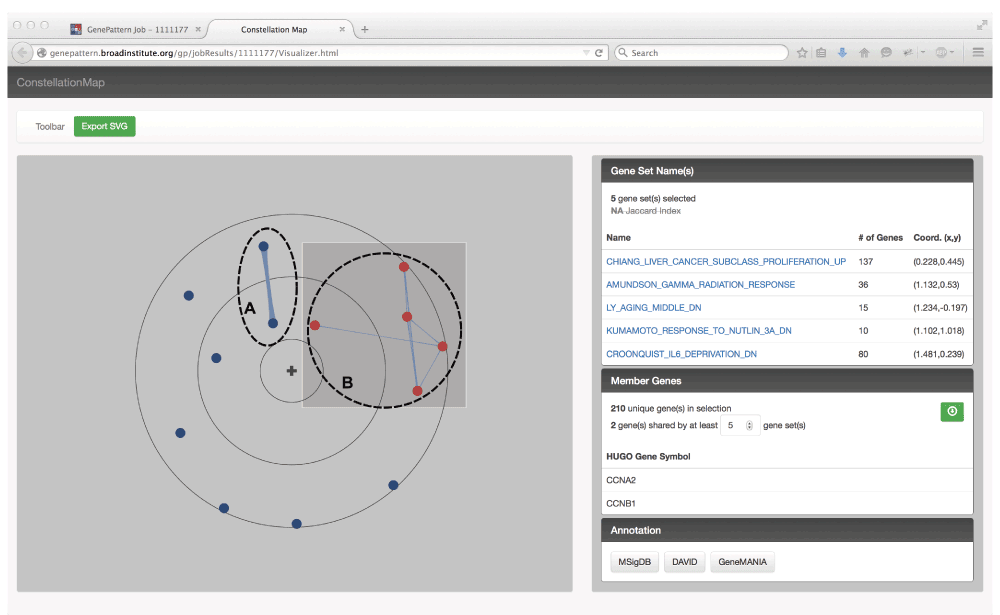Click the Export SVG button
Screen dimensions: 1000x615
click(104, 127)
